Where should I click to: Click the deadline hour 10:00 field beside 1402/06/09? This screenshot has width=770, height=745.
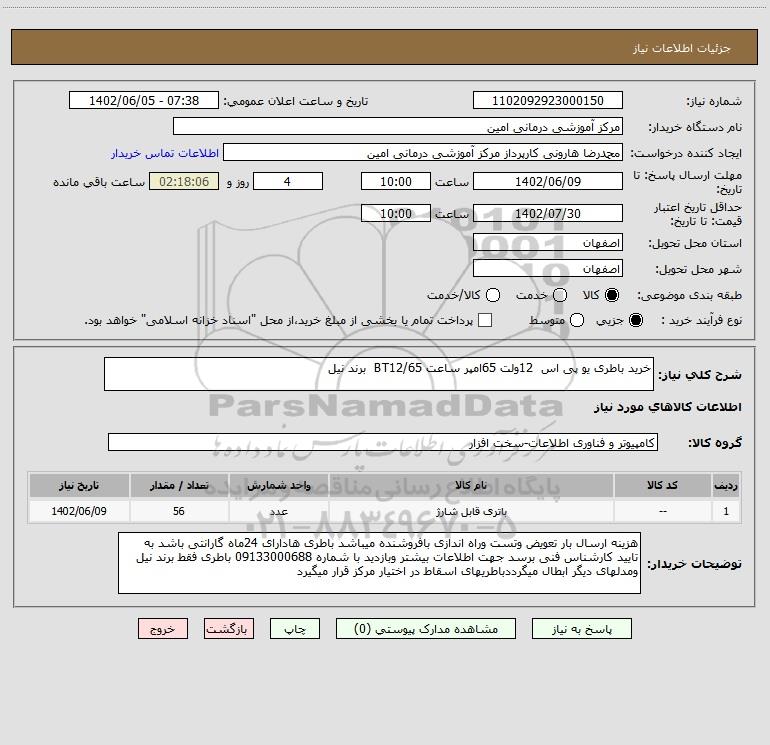396,181
